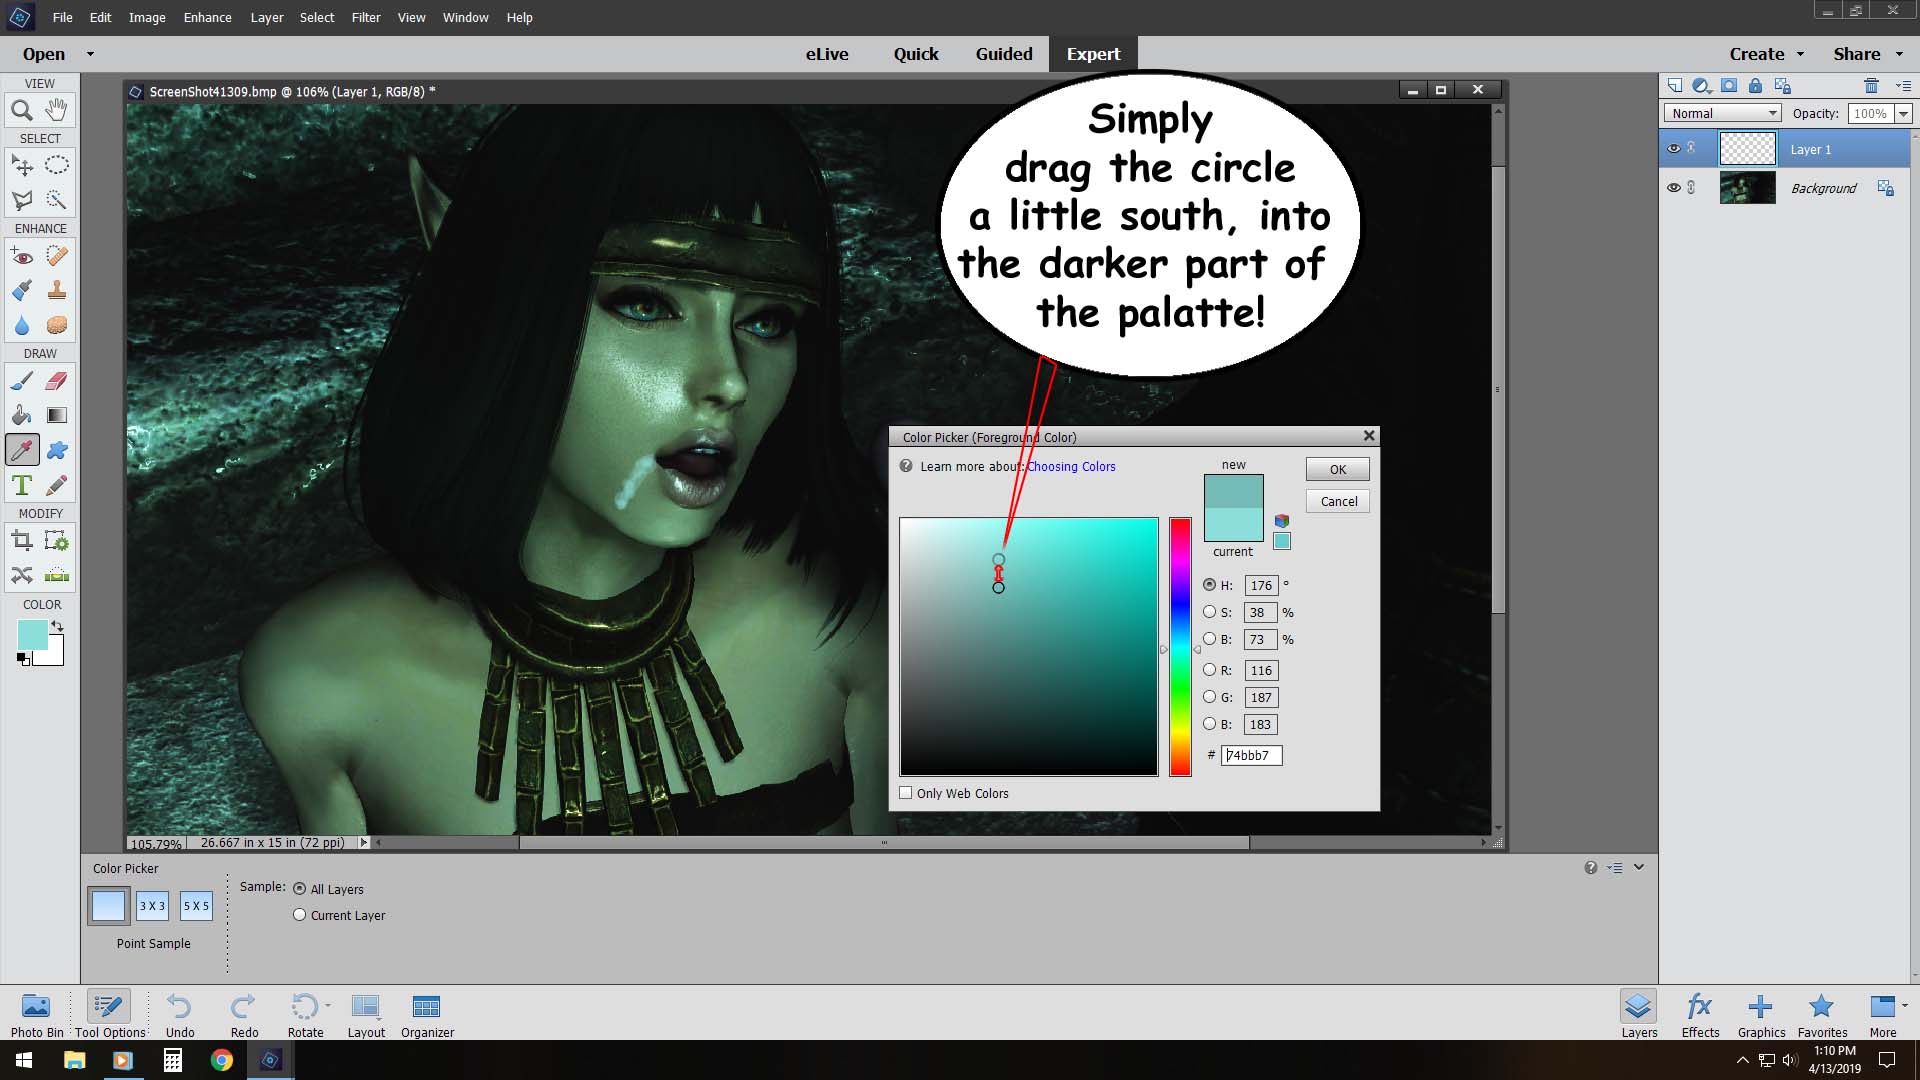Expand the Create dropdown
This screenshot has width=1920, height=1080.
pyautogui.click(x=1800, y=54)
